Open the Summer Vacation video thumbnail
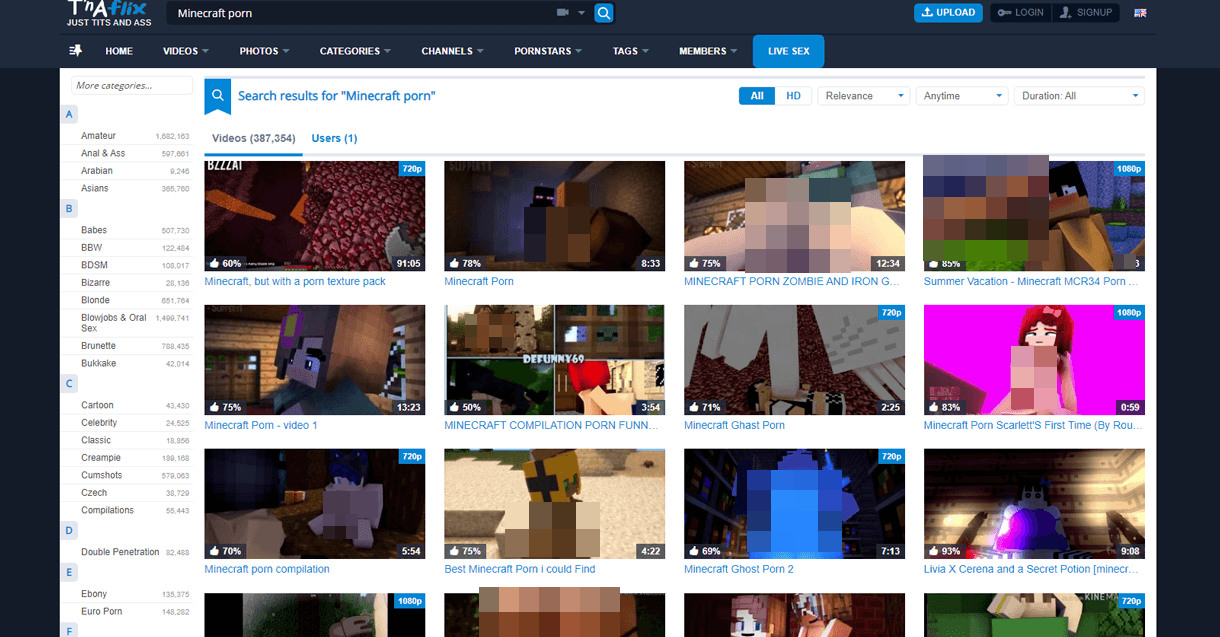 pyautogui.click(x=1034, y=216)
